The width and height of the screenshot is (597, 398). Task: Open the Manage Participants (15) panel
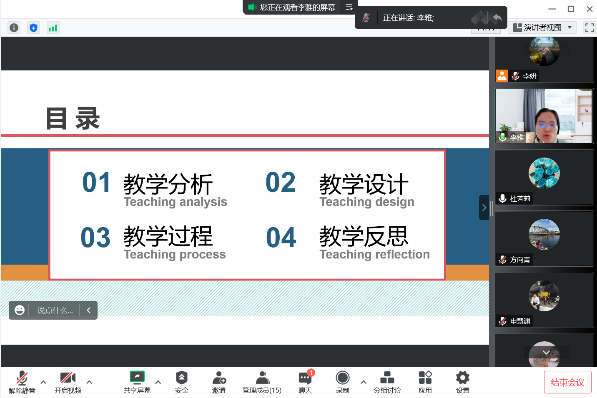pyautogui.click(x=262, y=382)
